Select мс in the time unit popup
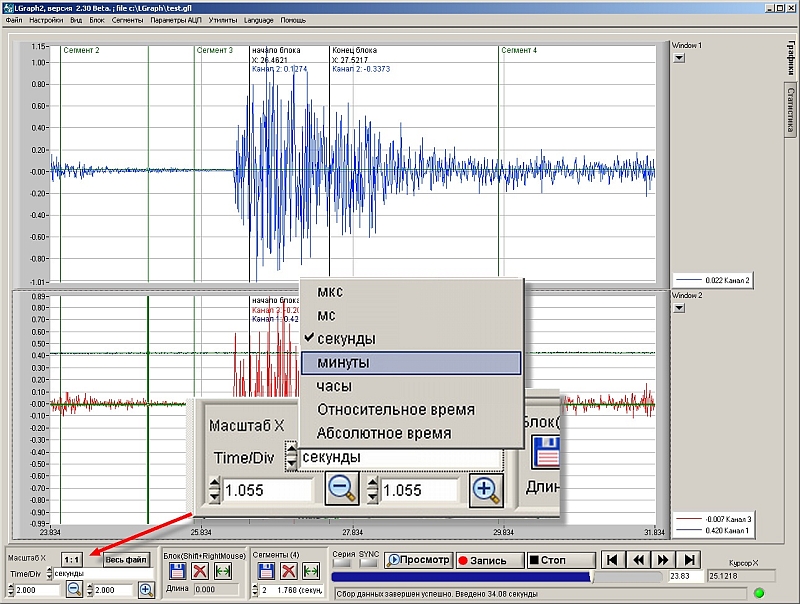 coord(411,315)
